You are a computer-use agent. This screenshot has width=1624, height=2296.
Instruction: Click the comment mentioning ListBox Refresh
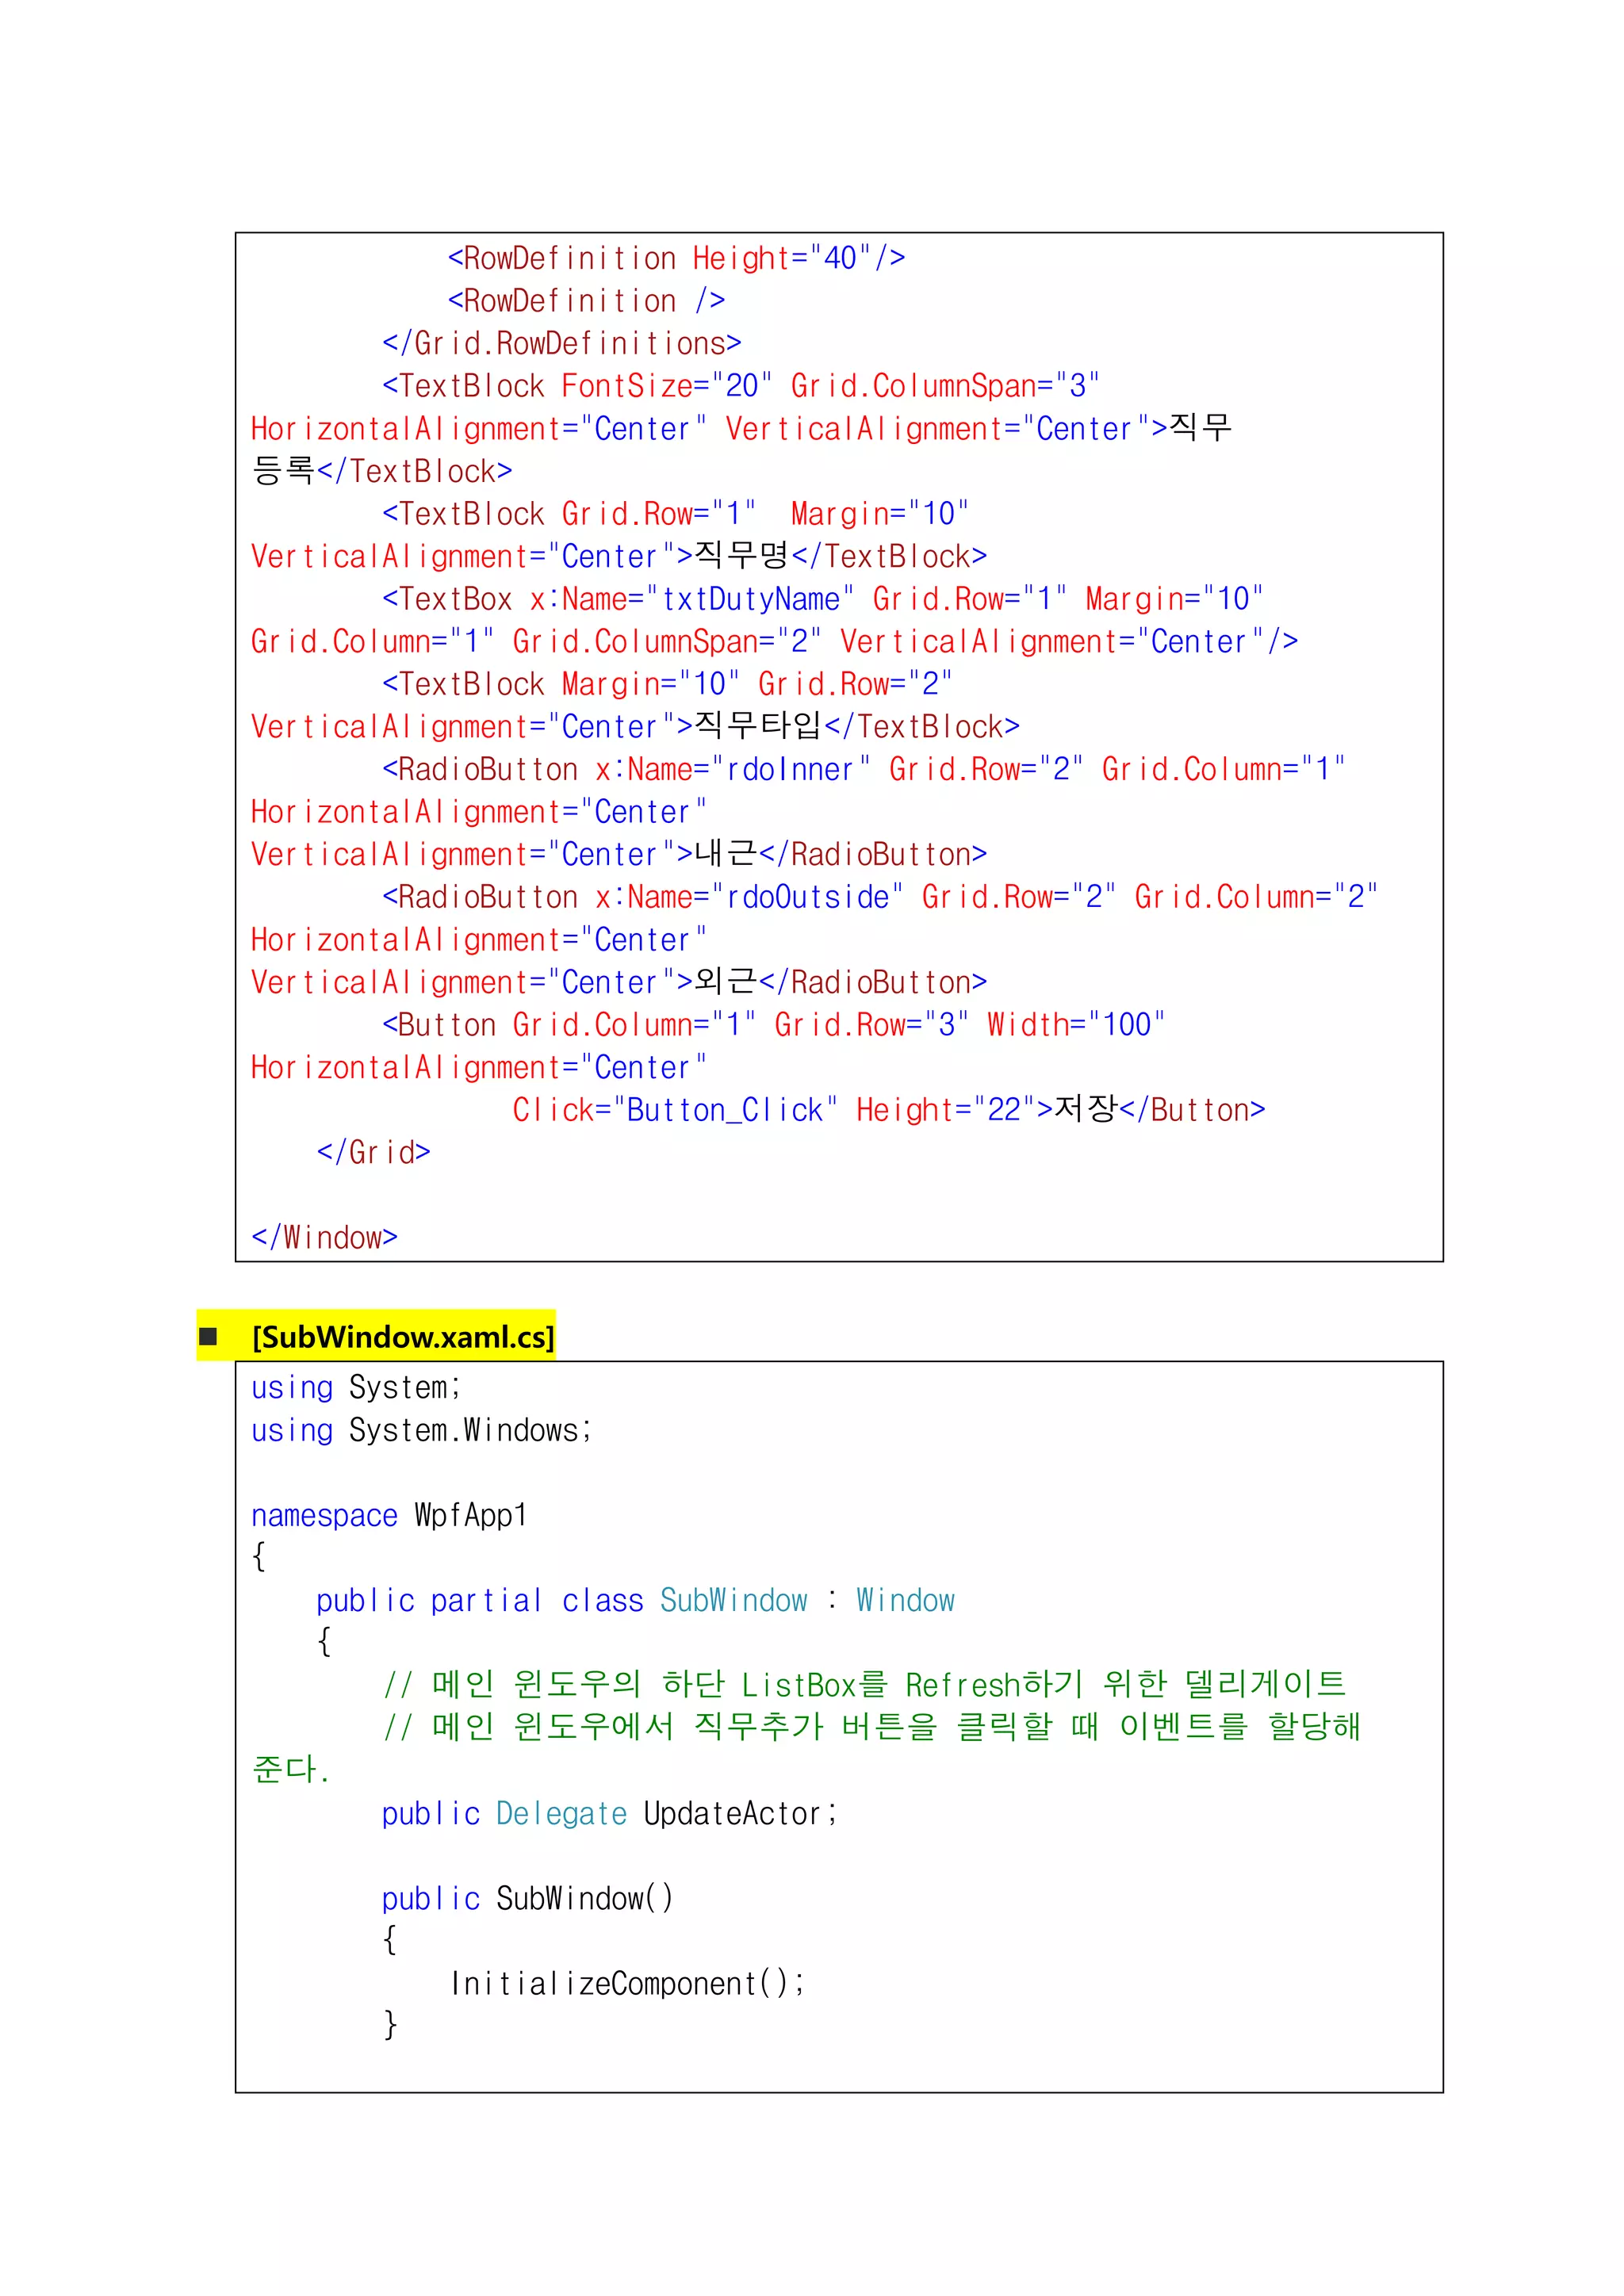pyautogui.click(x=865, y=1685)
